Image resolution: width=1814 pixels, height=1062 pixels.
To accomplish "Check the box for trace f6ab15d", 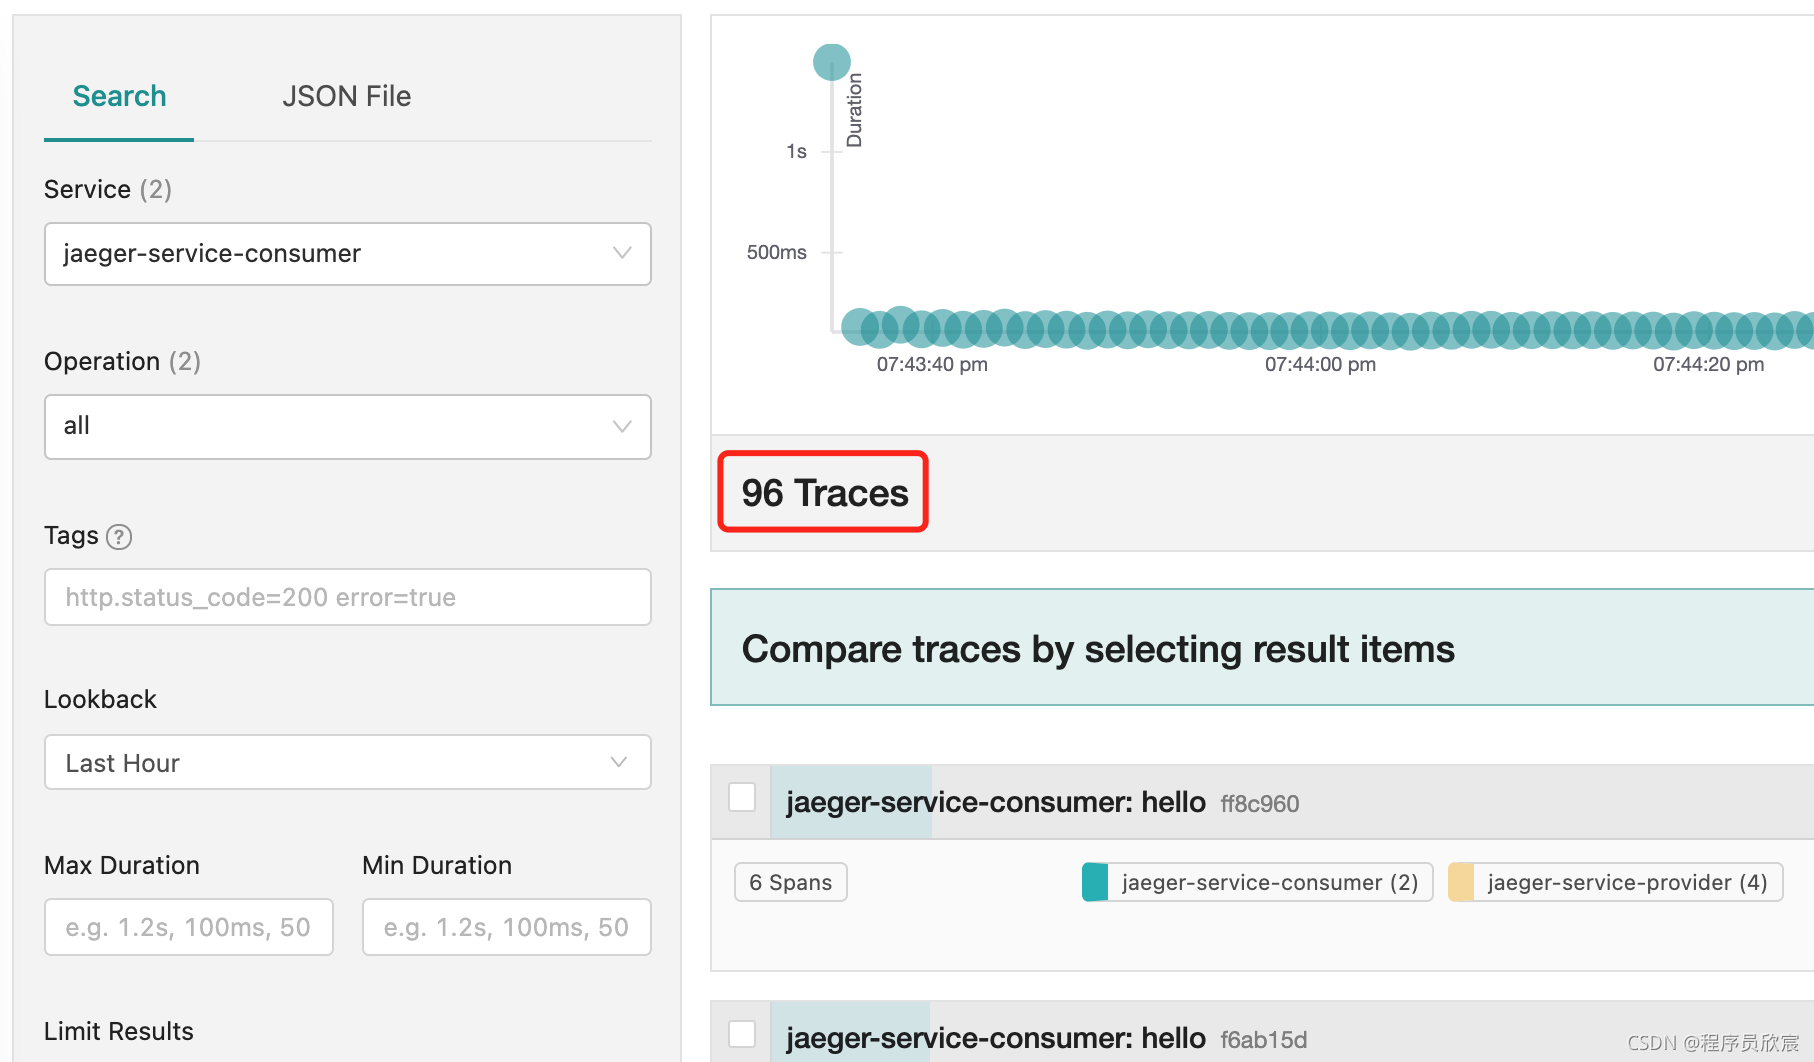I will pyautogui.click(x=742, y=1033).
